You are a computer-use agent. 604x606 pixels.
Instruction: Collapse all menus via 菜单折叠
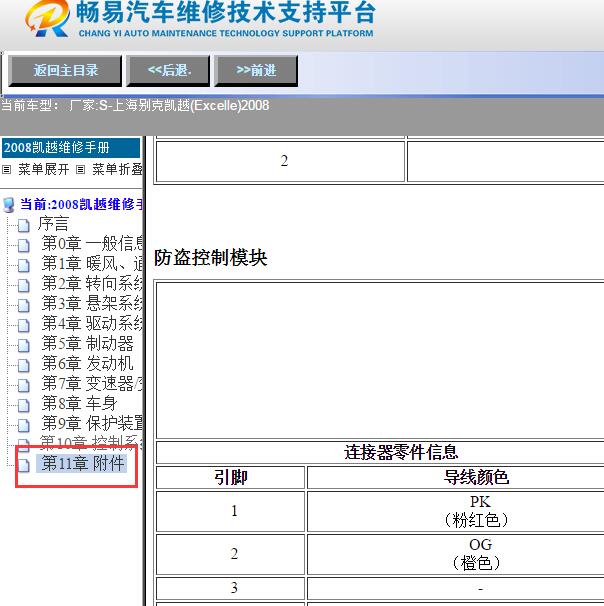coord(117,169)
